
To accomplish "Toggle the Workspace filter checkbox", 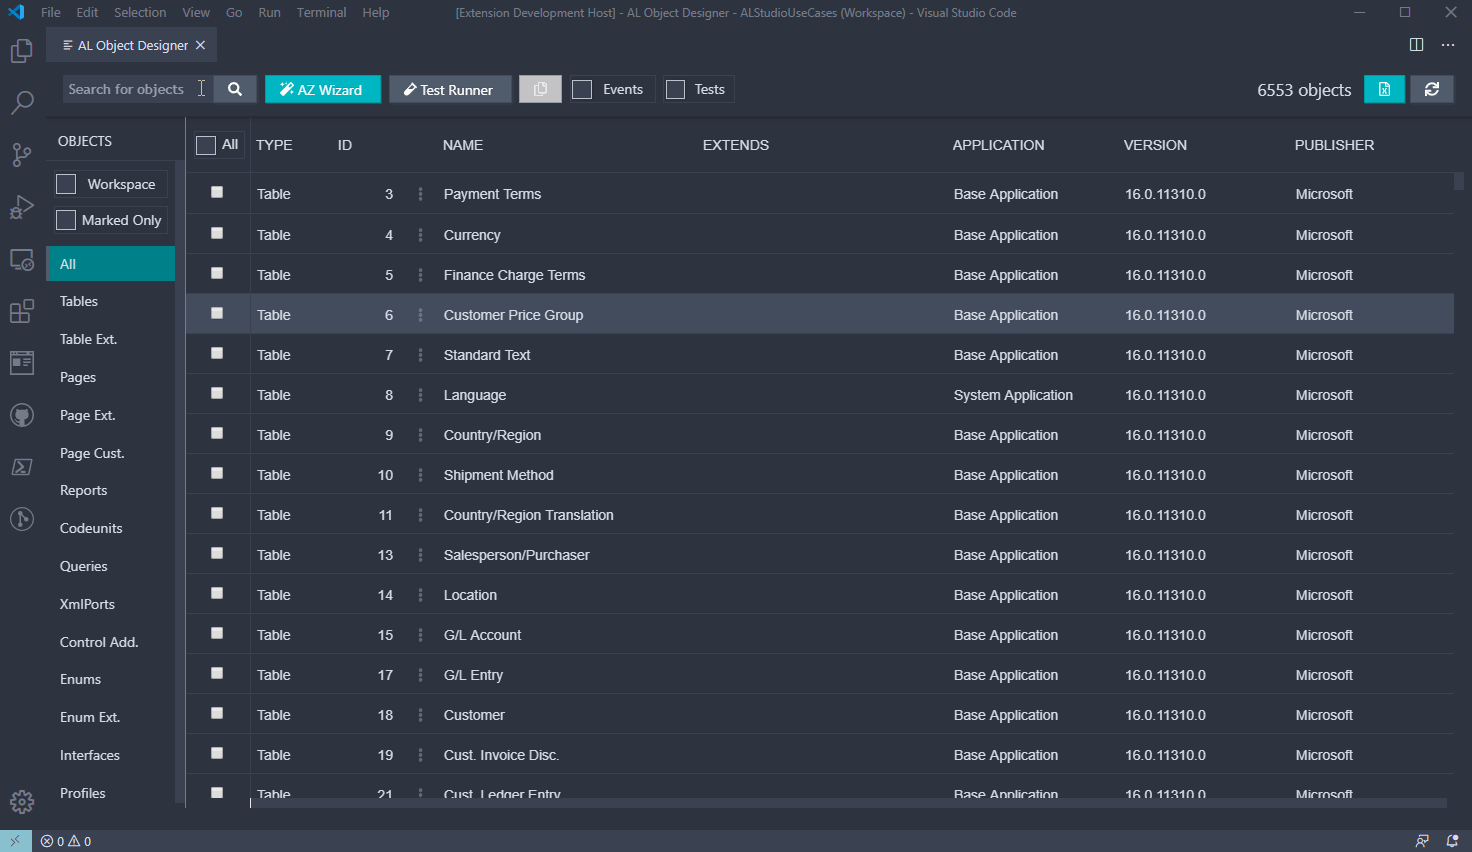I will pos(66,184).
